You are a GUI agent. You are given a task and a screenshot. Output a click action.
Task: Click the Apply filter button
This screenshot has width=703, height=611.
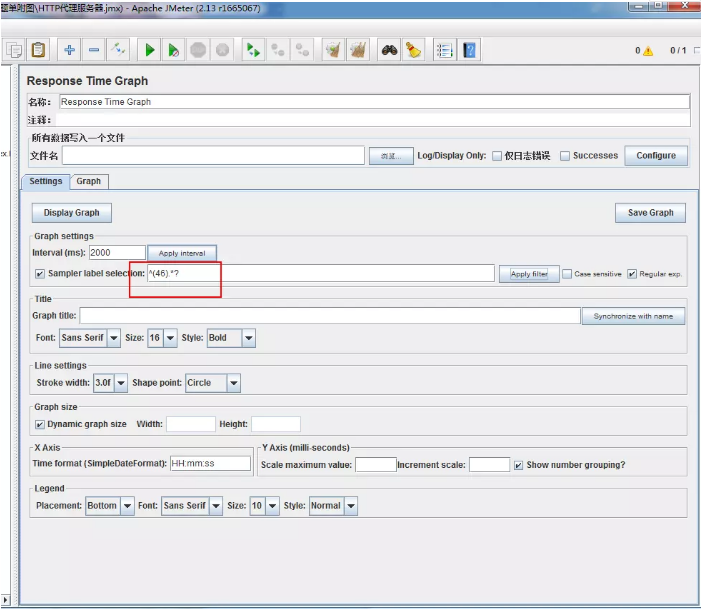point(529,274)
